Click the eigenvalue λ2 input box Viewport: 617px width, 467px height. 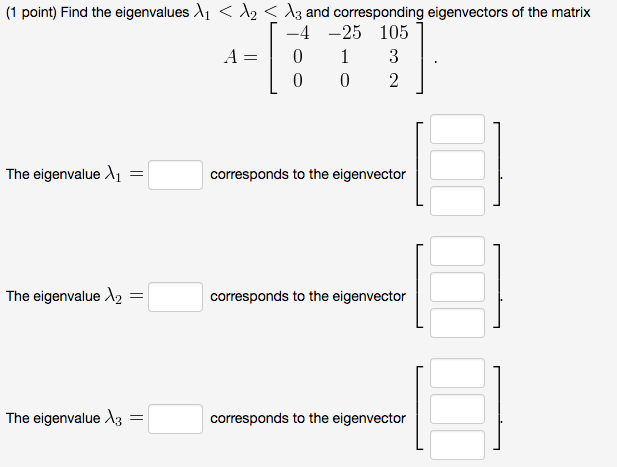pyautogui.click(x=175, y=297)
